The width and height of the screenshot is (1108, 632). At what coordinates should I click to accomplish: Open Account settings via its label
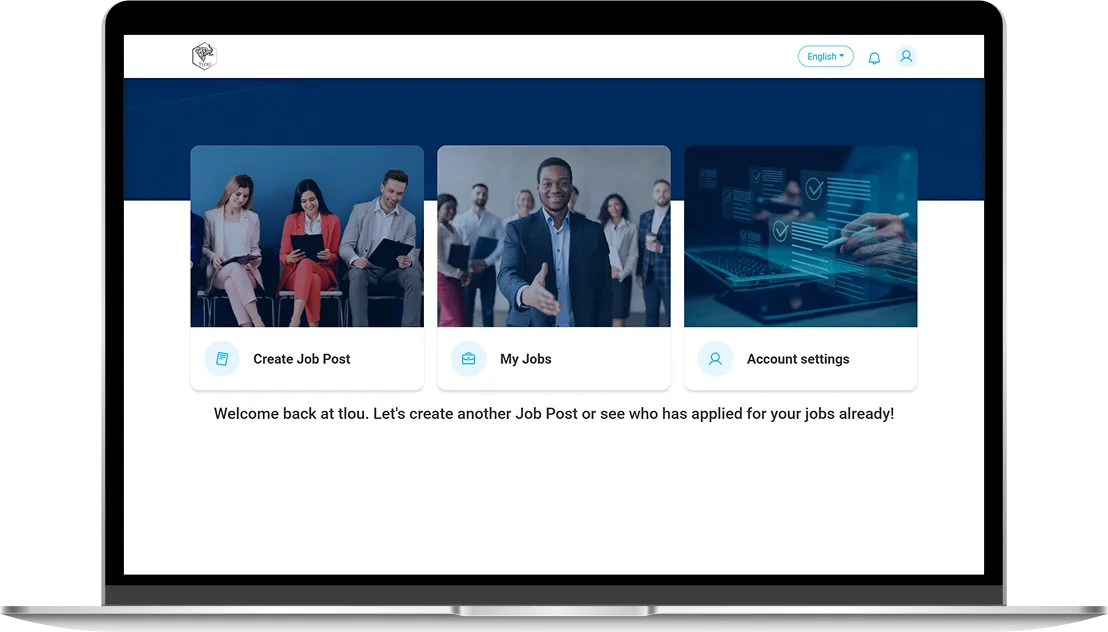pyautogui.click(x=797, y=359)
